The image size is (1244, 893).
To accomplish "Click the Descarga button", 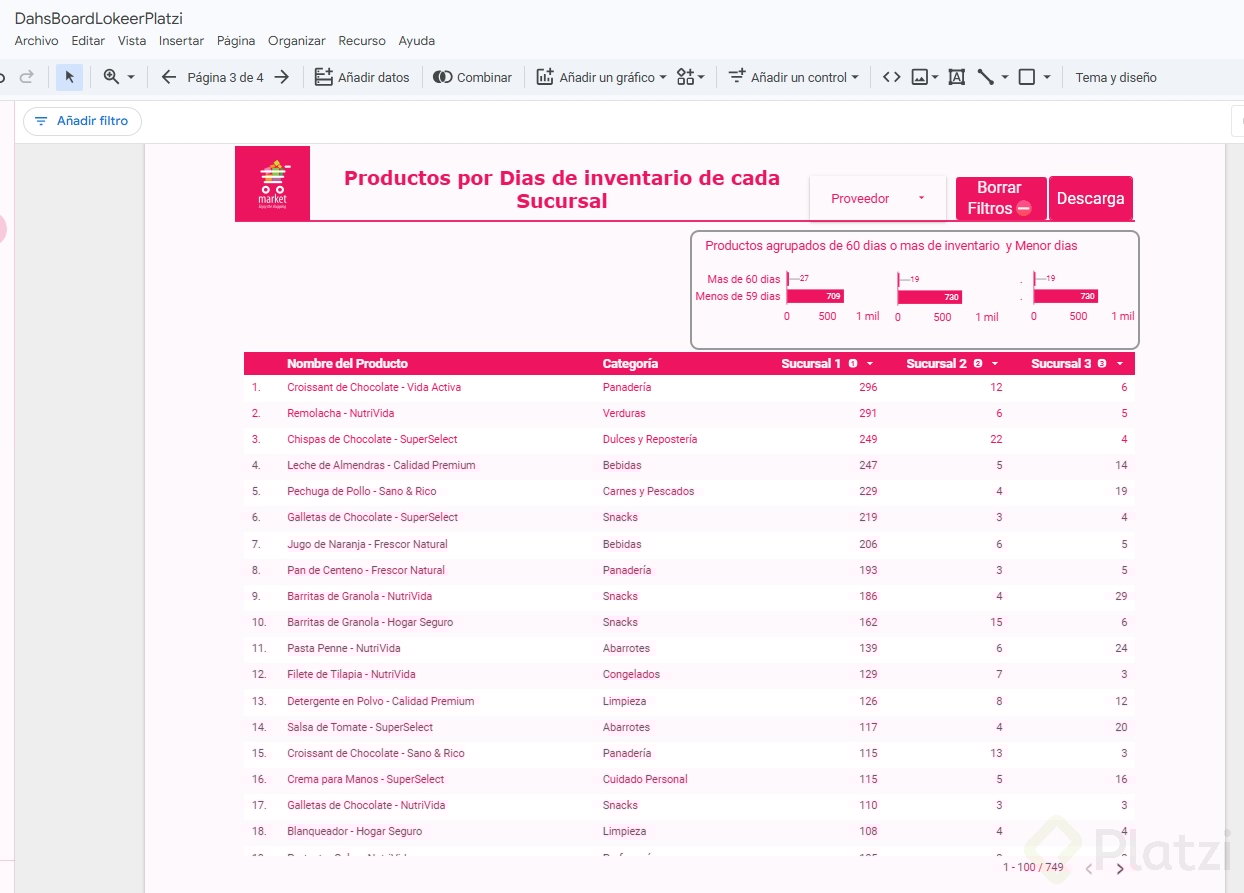I will 1090,198.
